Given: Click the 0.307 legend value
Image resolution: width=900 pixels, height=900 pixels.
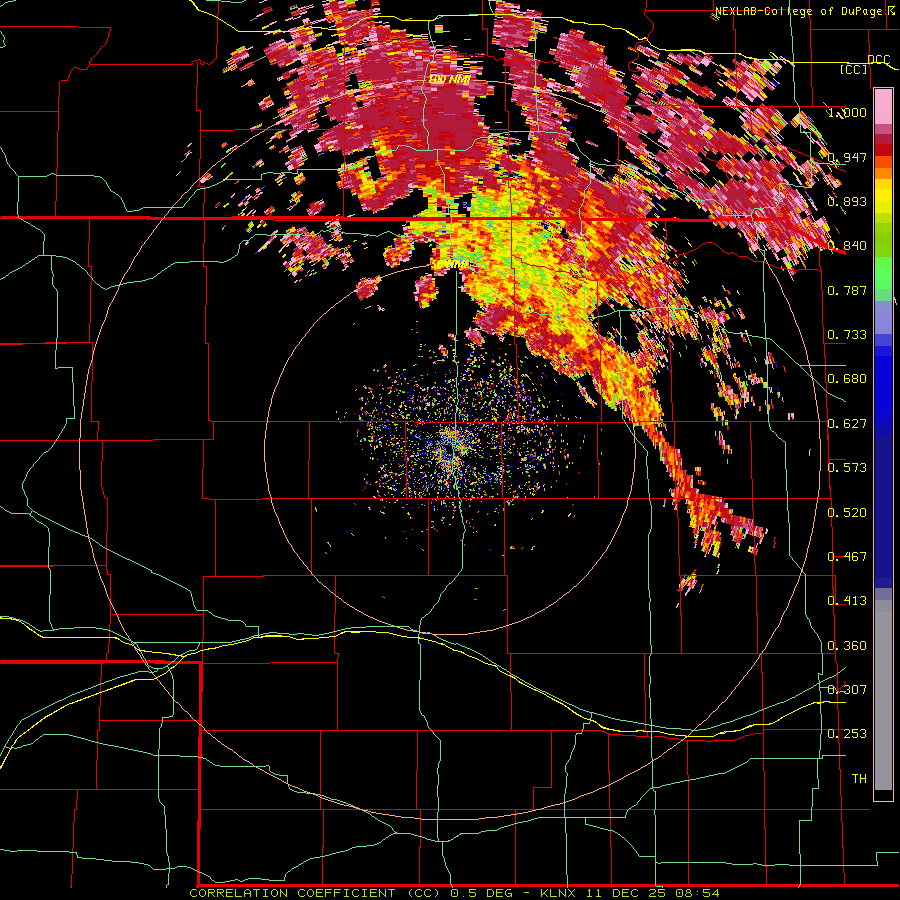Looking at the screenshot, I should pyautogui.click(x=847, y=689).
